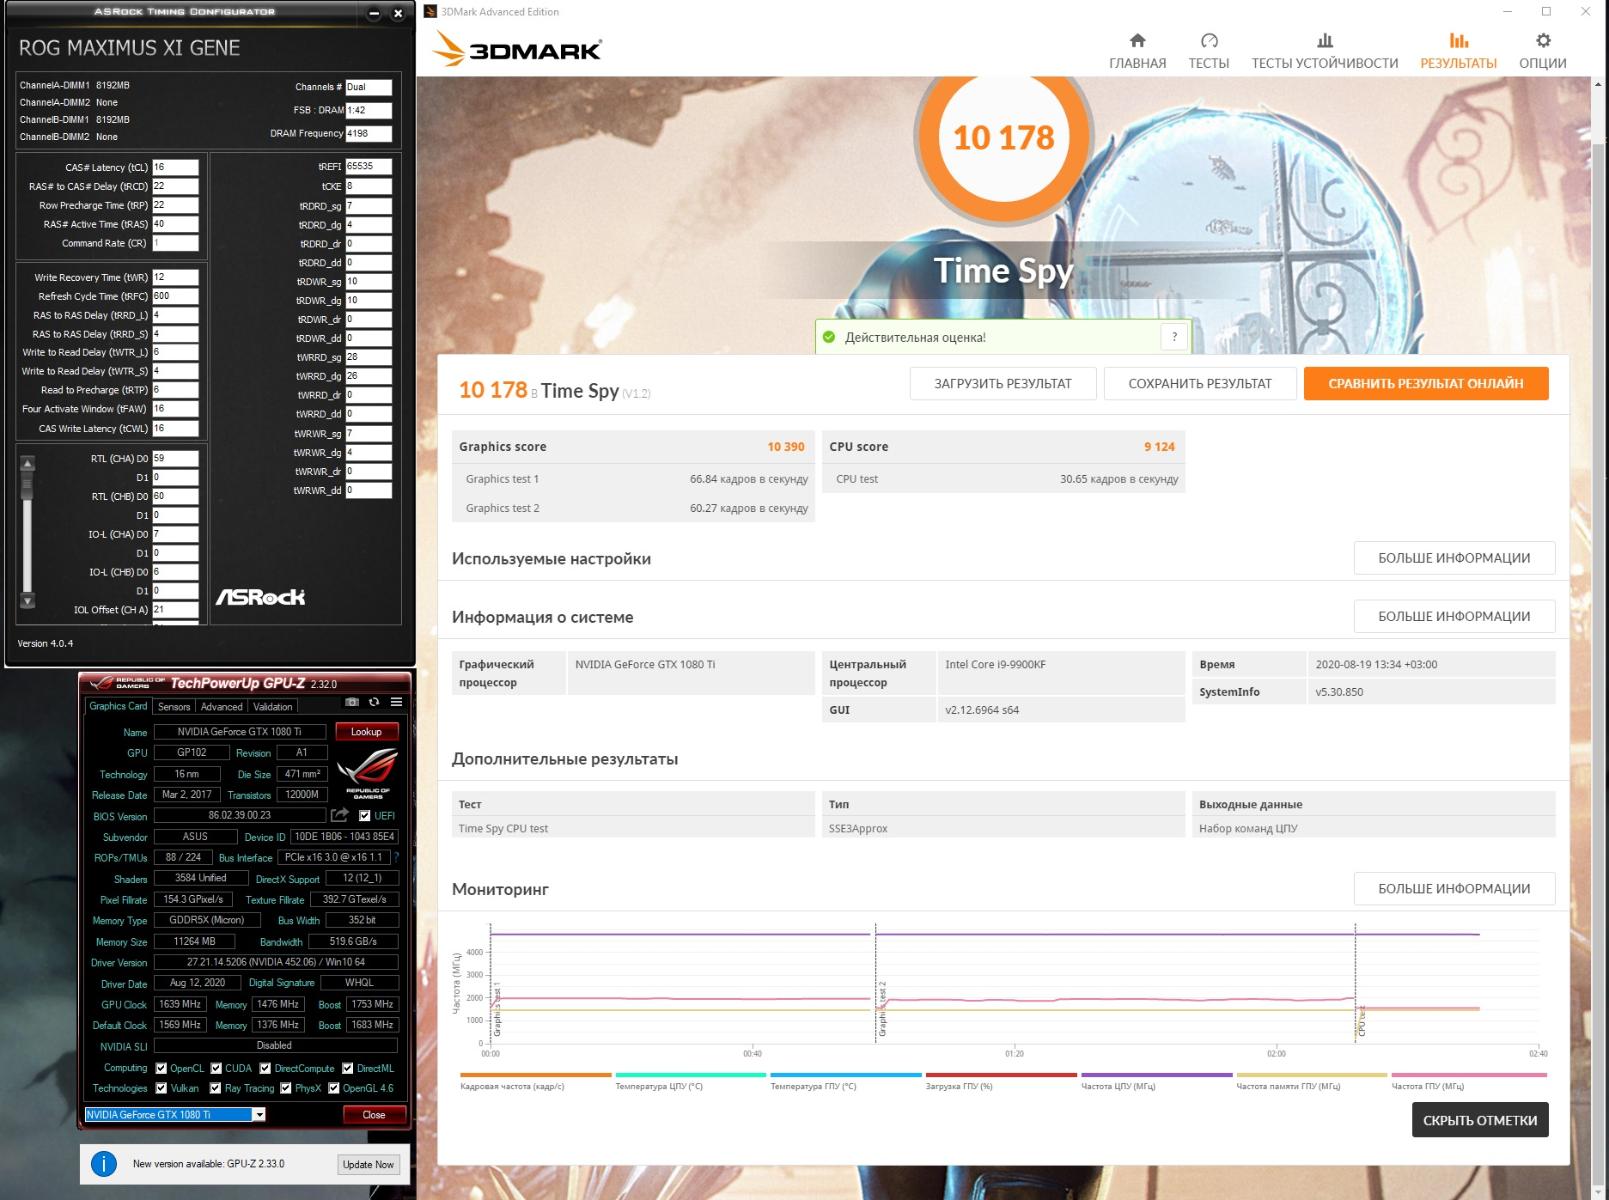Open the stress tests (ТЕСТЫ УСТОЙЧИВОСТИ) section

point(1324,50)
